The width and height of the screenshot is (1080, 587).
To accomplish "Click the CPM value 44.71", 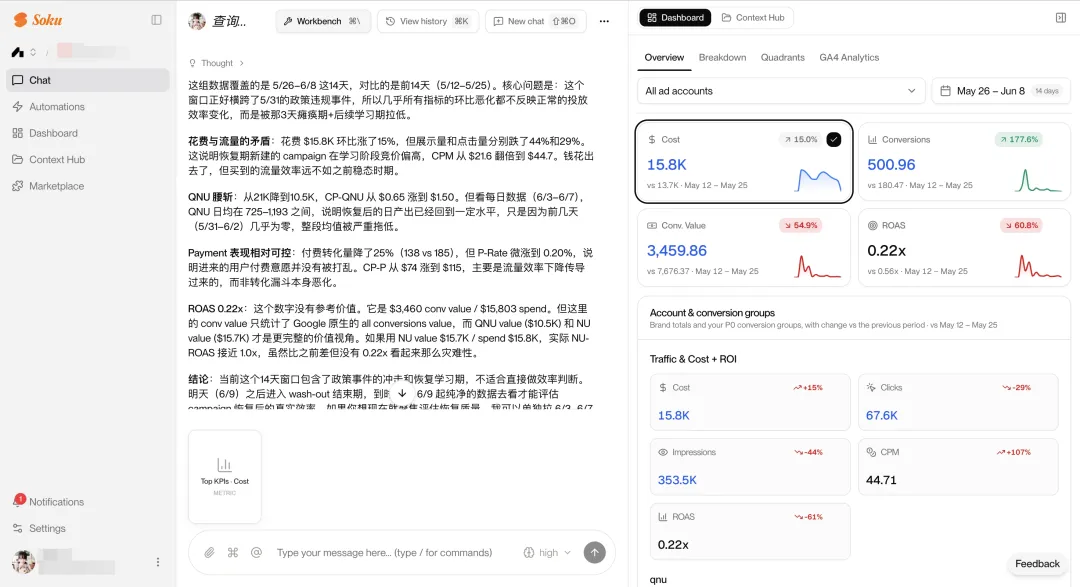I will (x=881, y=480).
